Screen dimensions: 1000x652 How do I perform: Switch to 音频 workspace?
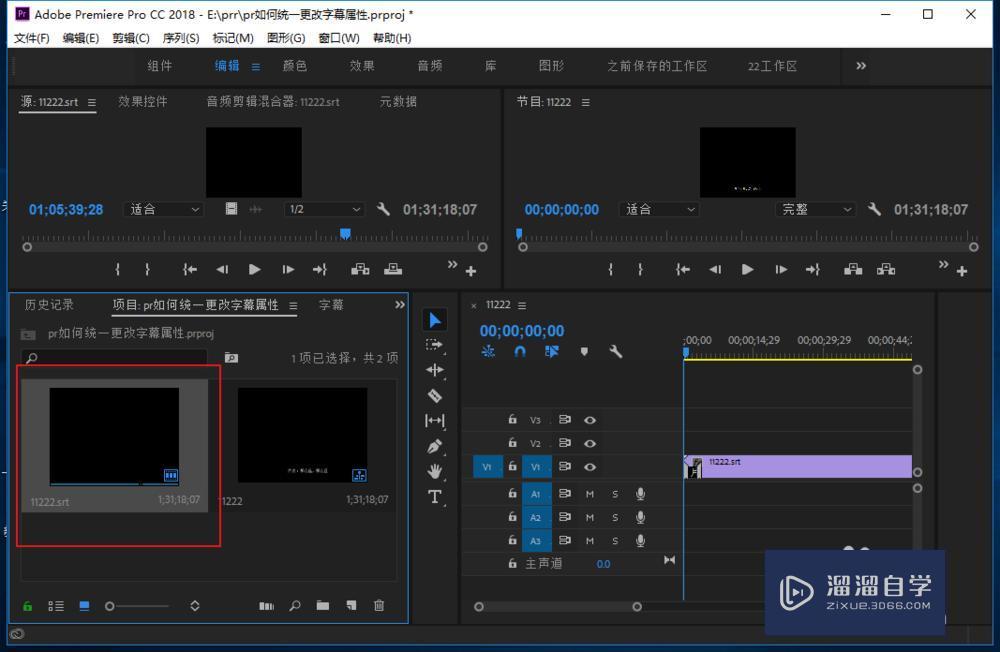430,66
